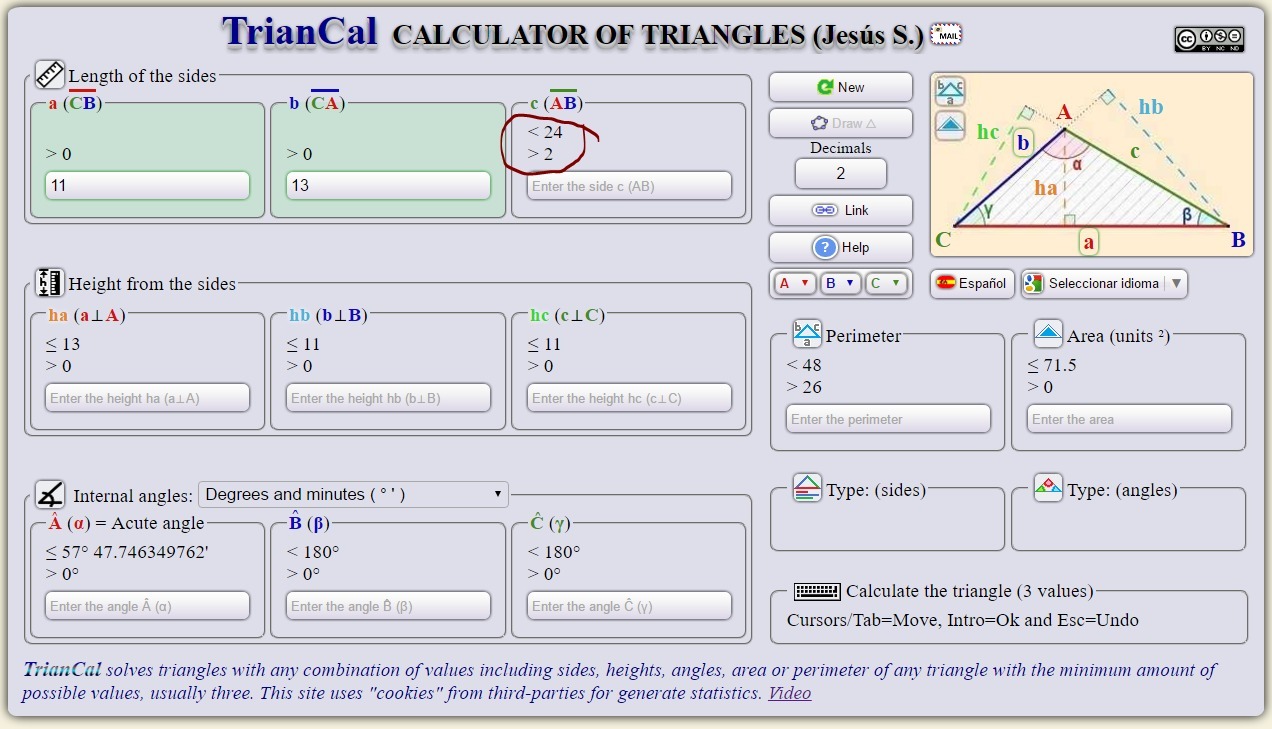Focus the Enter the perimeter field
This screenshot has width=1272, height=729.
pos(888,419)
